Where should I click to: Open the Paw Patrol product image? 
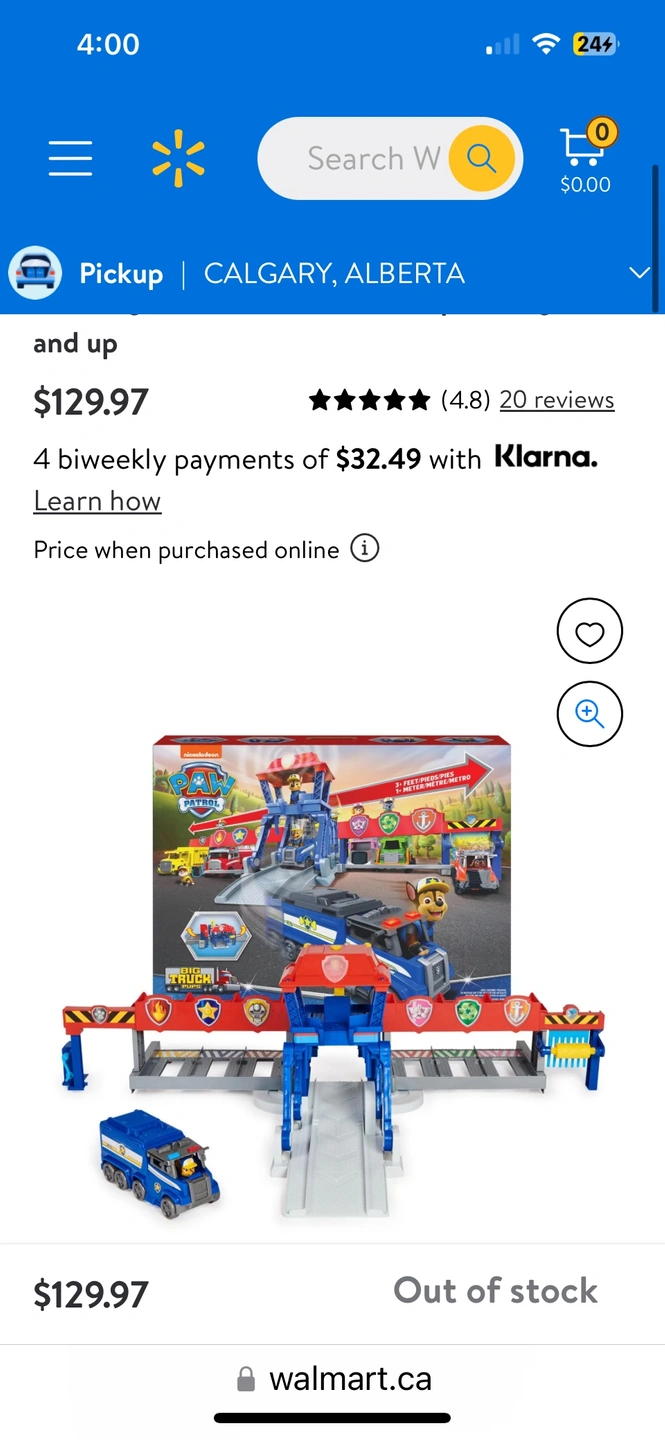click(333, 975)
